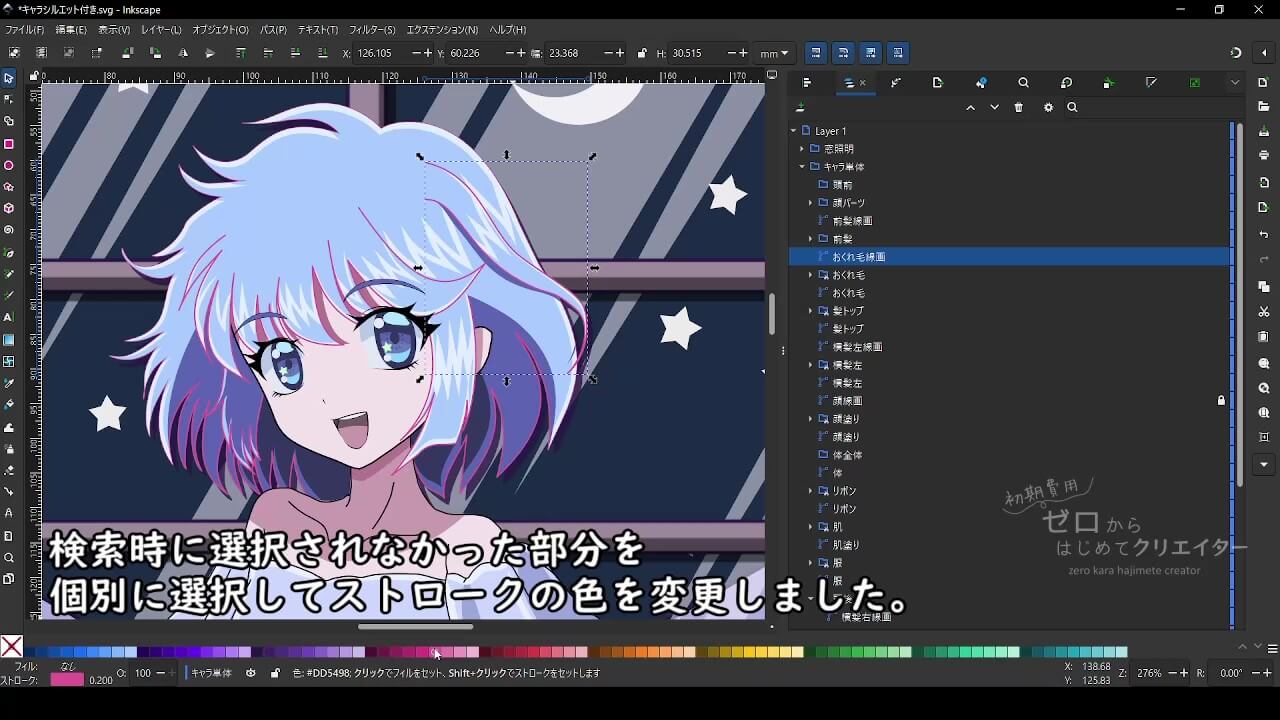Toggle lock of current layer in status bar
1280x720 pixels.
(x=275, y=673)
